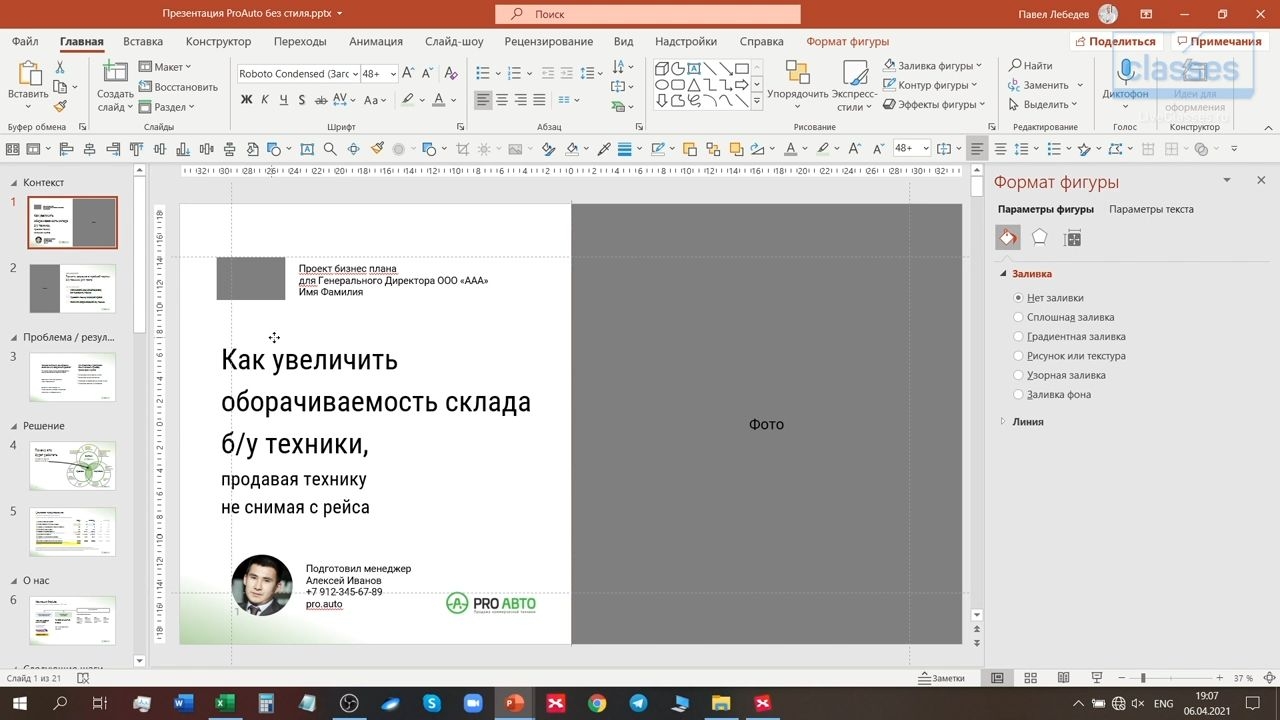Open Word from the taskbar

click(183, 703)
